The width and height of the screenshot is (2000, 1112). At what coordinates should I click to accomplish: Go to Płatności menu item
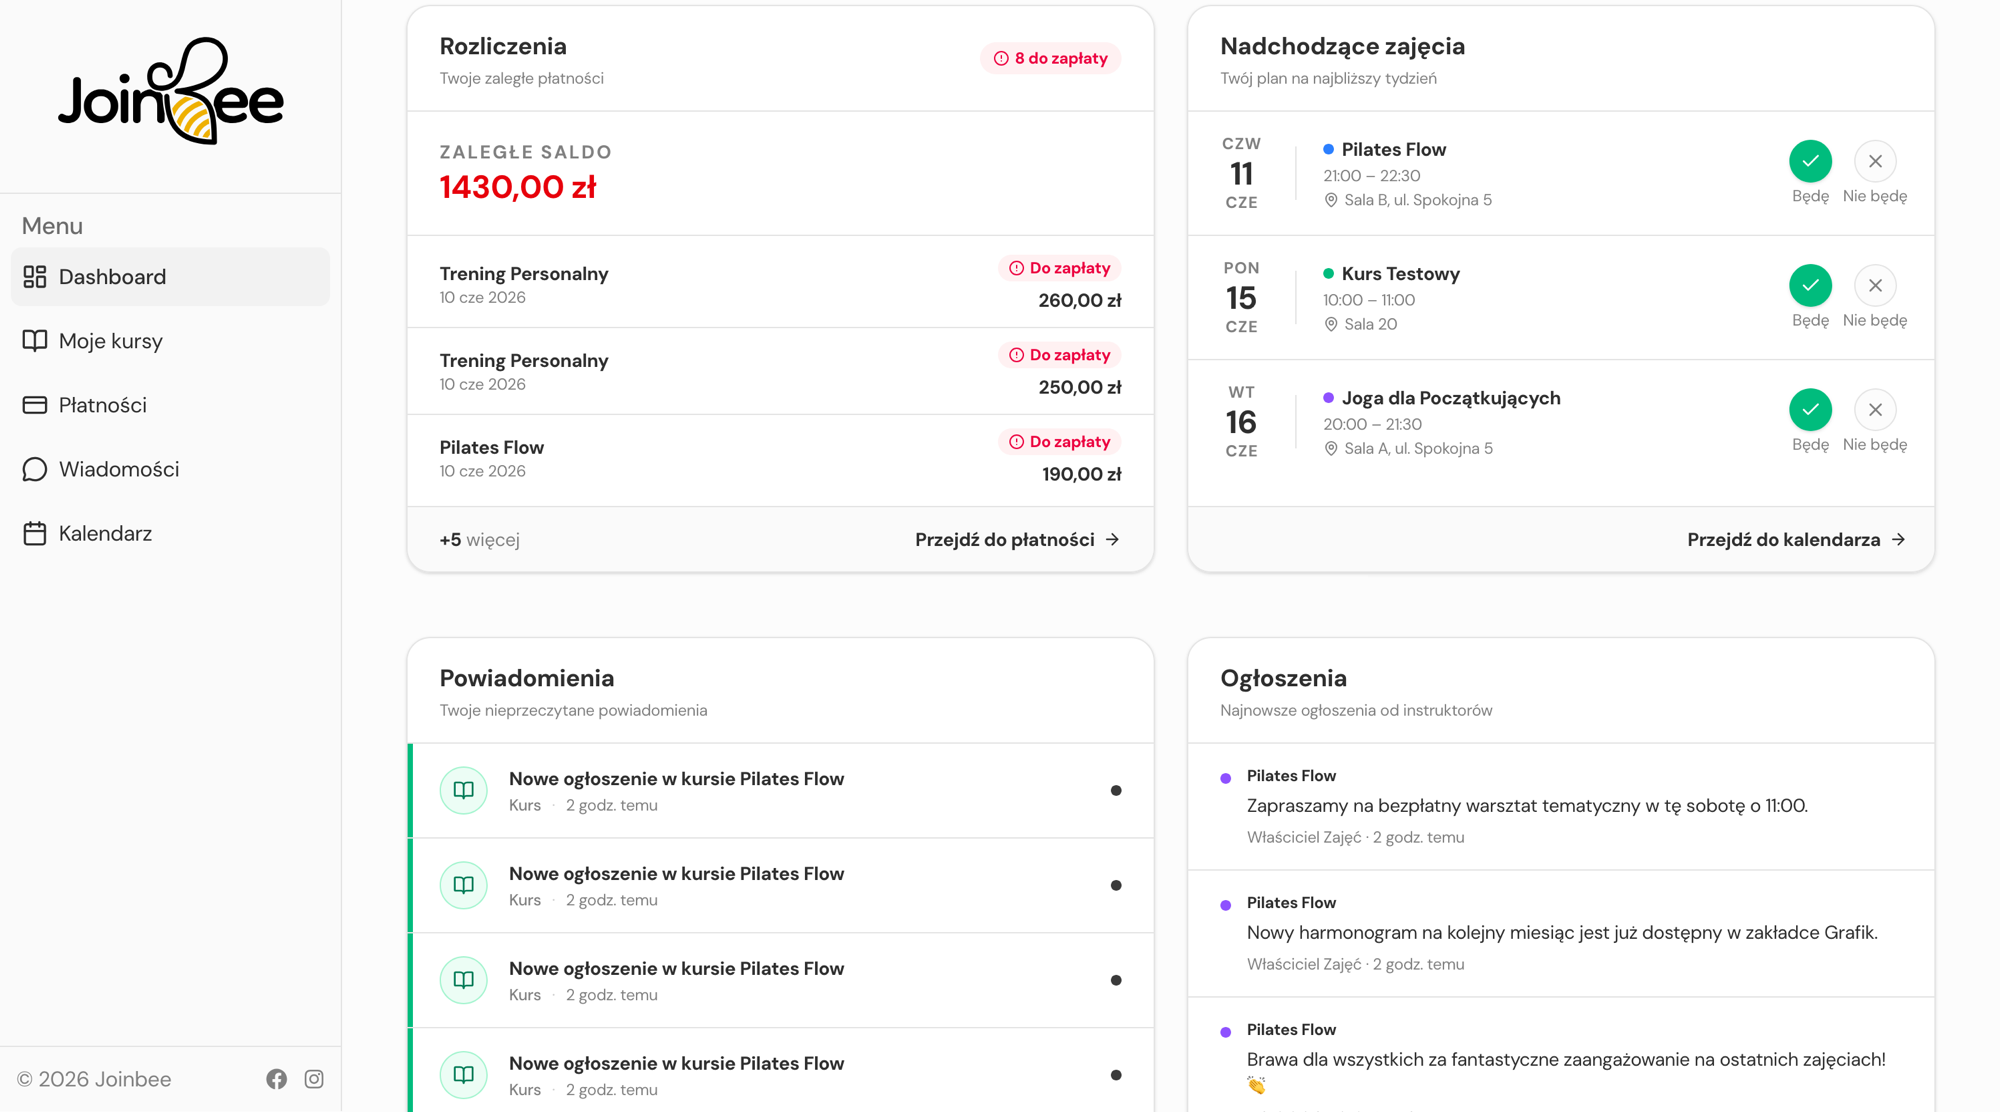click(x=170, y=405)
